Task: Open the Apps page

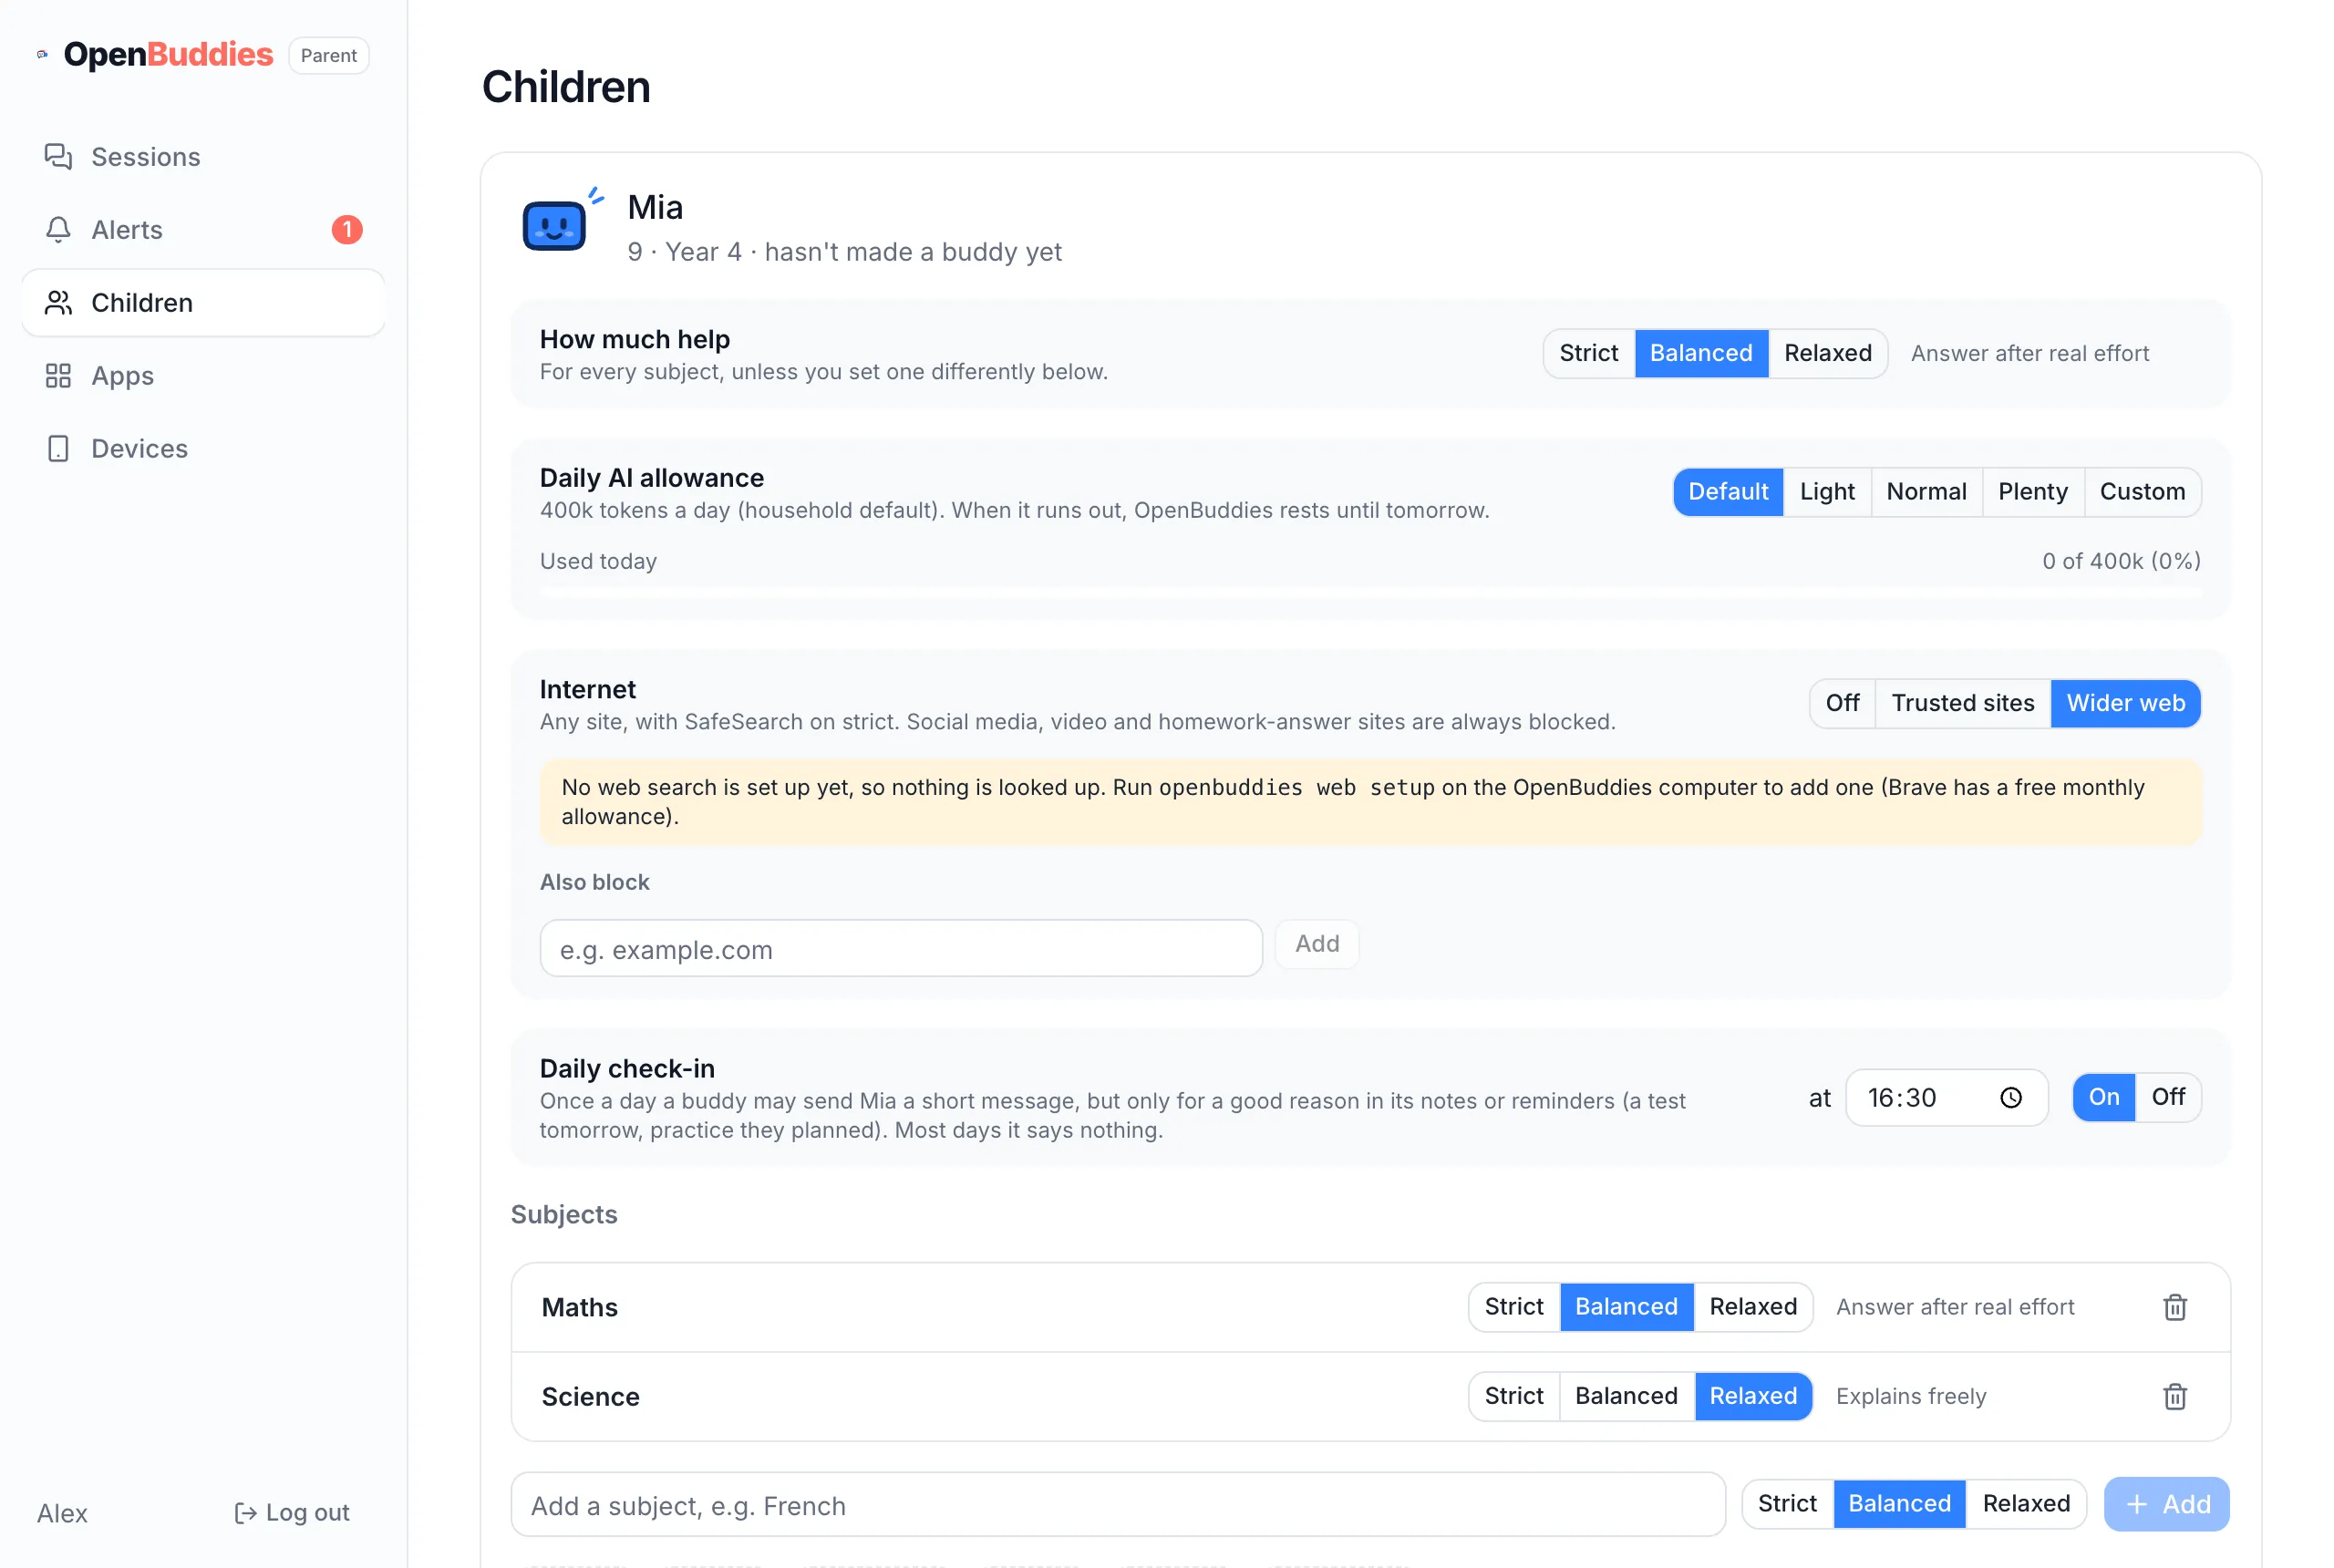Action: coord(203,376)
